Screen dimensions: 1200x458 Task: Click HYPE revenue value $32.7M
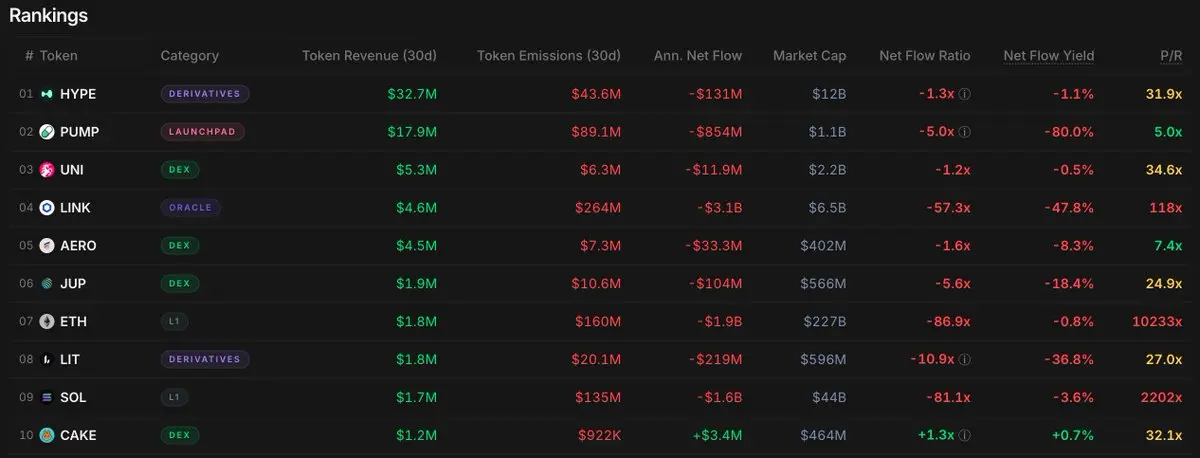[412, 94]
